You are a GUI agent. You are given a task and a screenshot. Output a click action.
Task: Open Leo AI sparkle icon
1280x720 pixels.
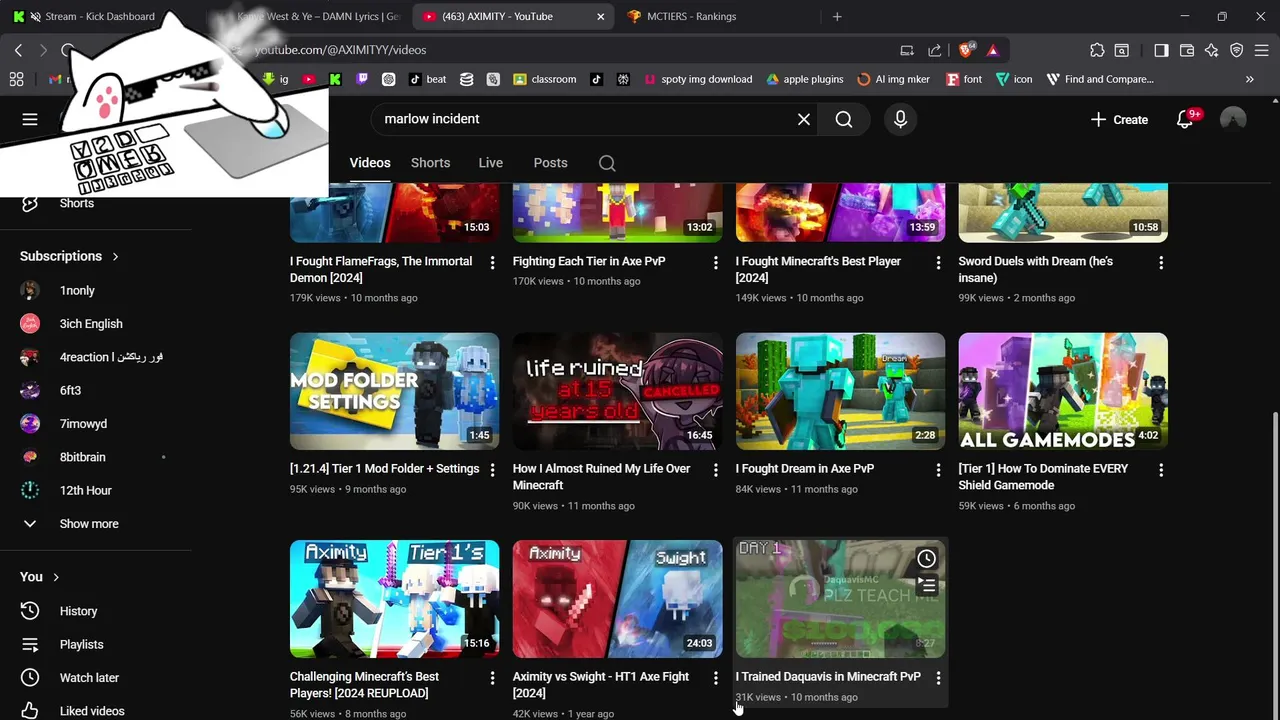coord(1212,50)
